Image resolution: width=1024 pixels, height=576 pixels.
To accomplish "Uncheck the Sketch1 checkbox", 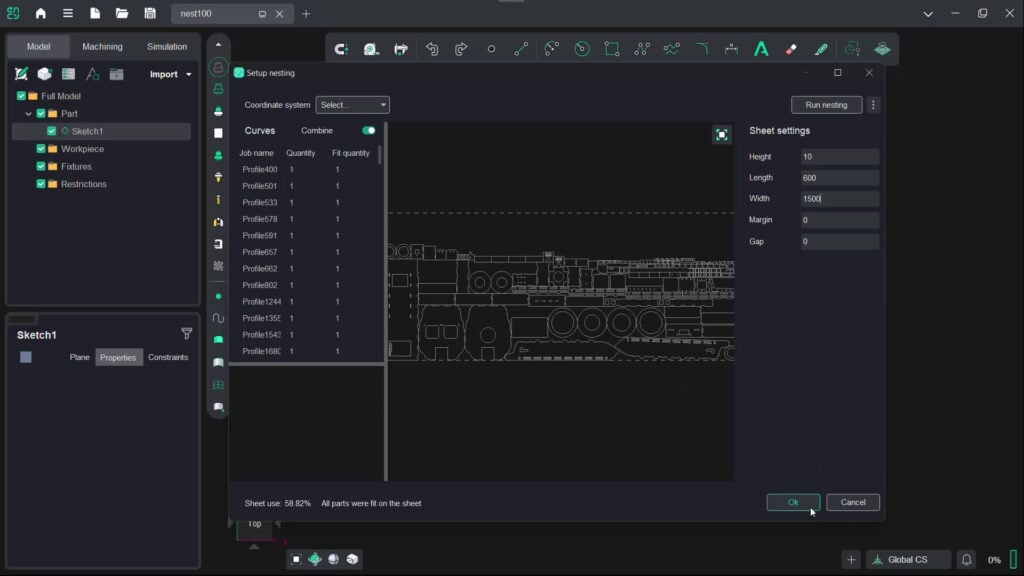I will 52,131.
